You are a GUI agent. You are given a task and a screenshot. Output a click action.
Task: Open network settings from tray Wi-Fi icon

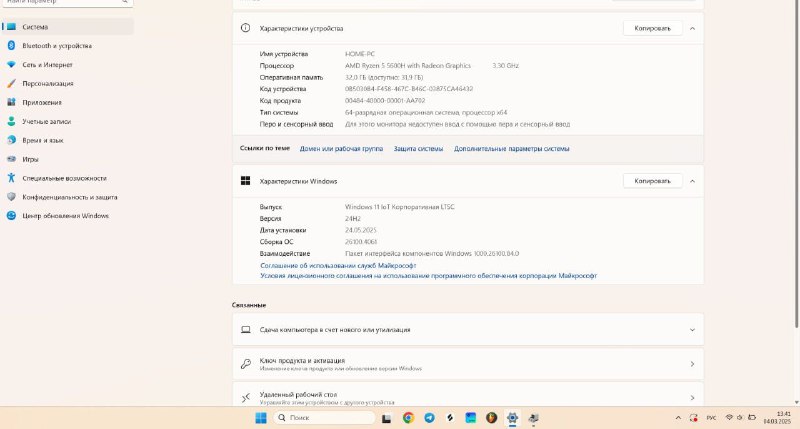(x=729, y=417)
